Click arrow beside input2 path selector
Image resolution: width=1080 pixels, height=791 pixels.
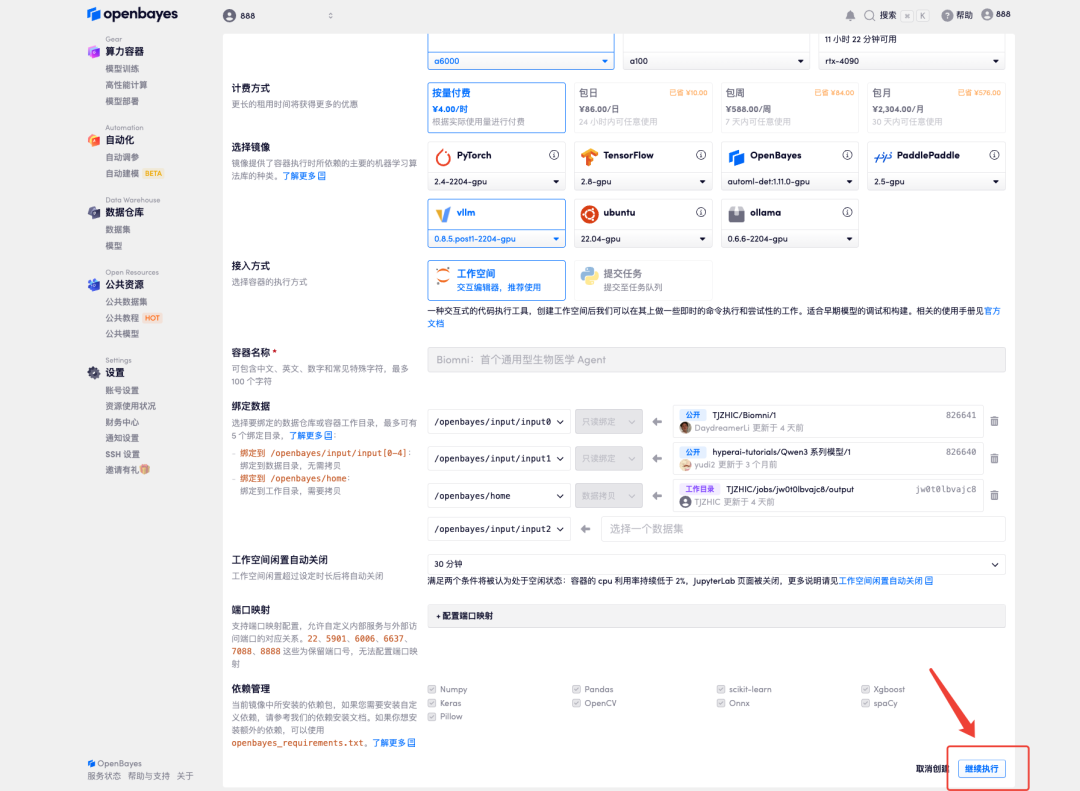(x=585, y=529)
